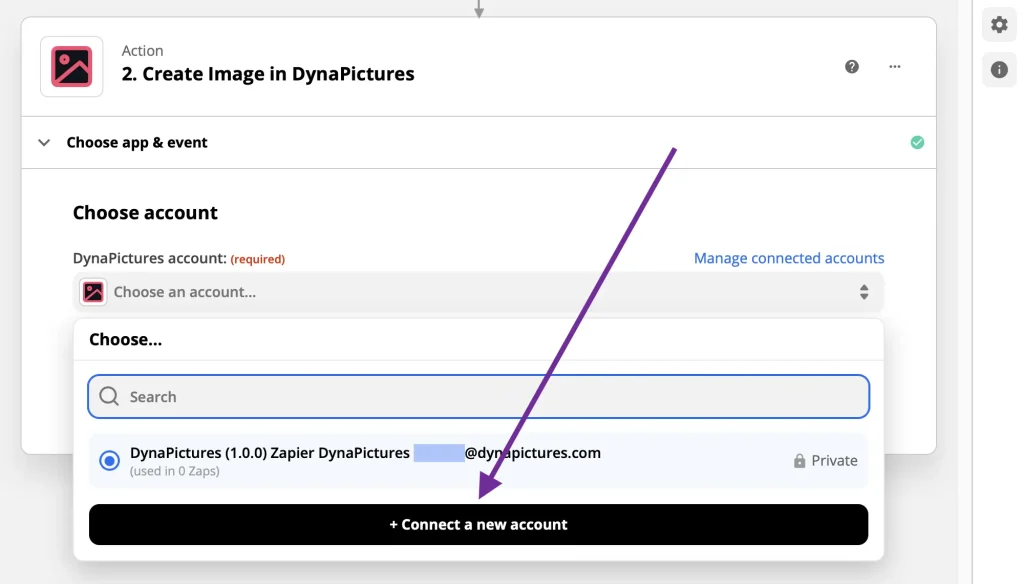Open the three-dot more options menu
The width and height of the screenshot is (1024, 584).
click(895, 67)
